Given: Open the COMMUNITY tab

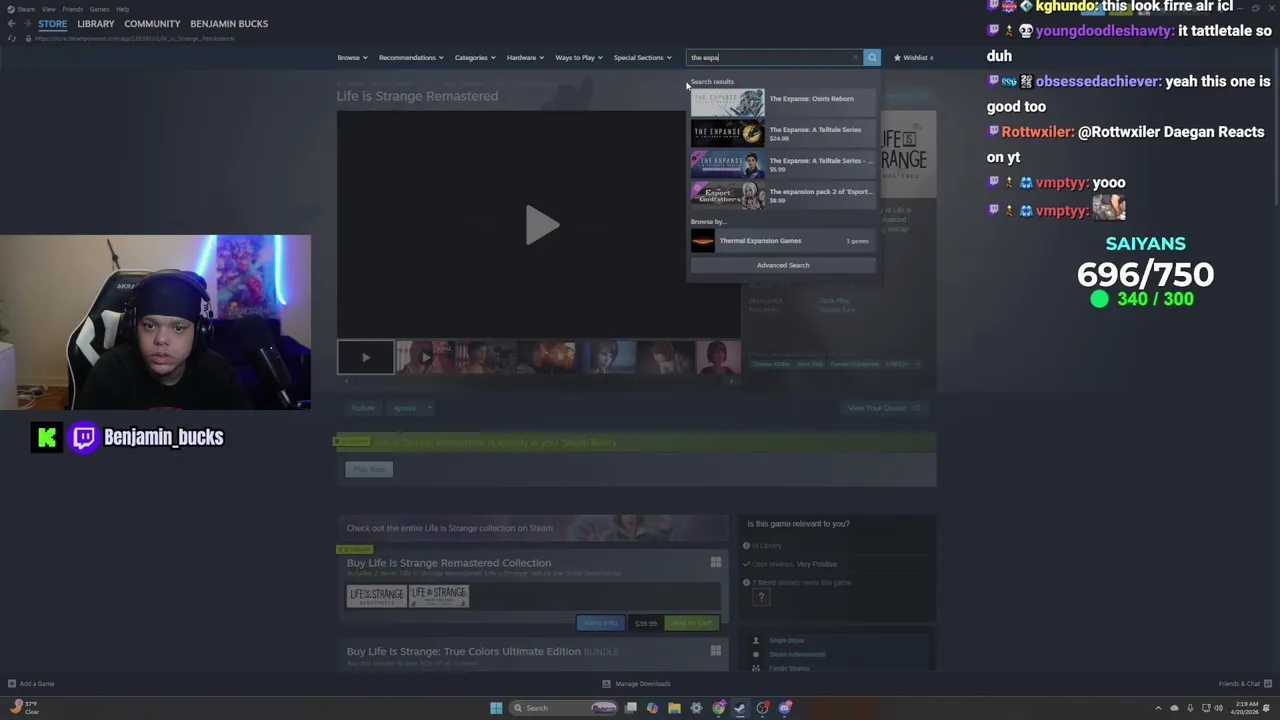Looking at the screenshot, I should click(x=152, y=23).
